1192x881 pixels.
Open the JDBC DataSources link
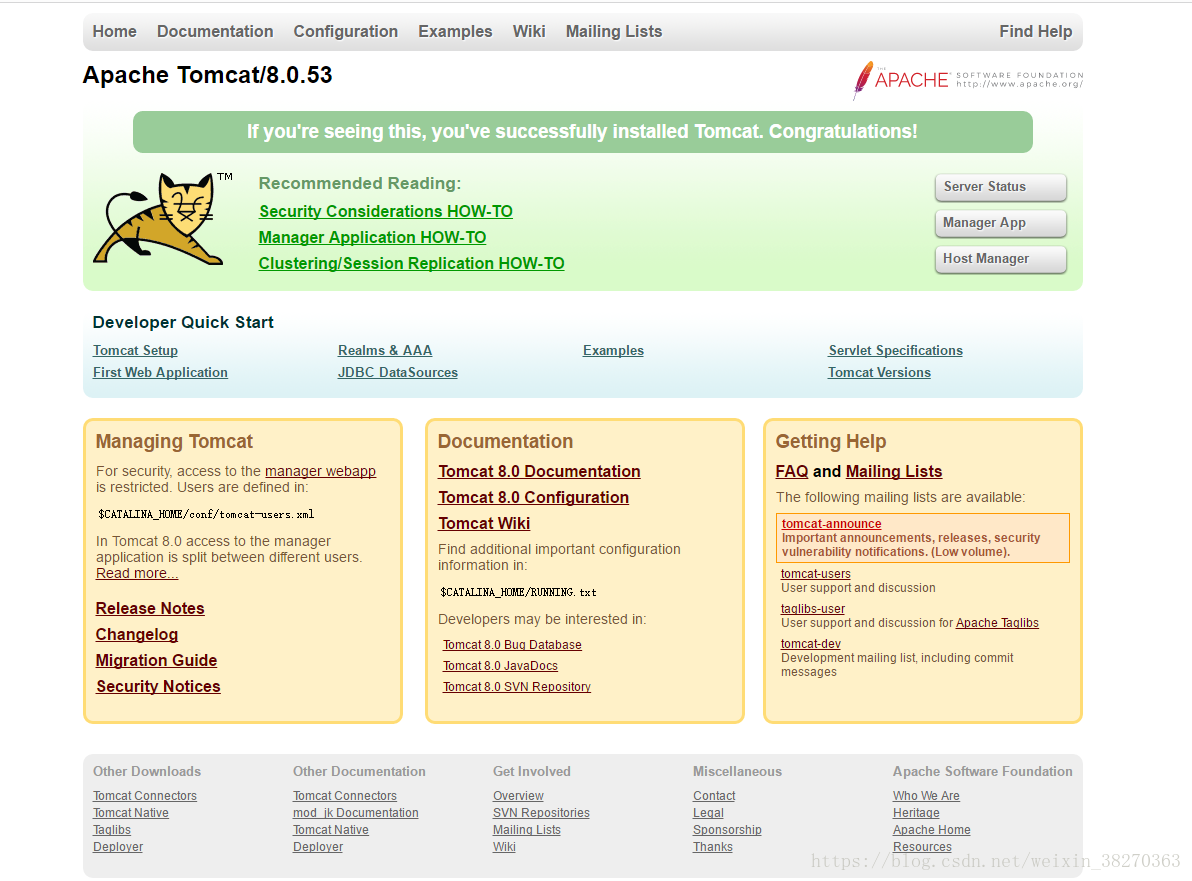tap(398, 372)
